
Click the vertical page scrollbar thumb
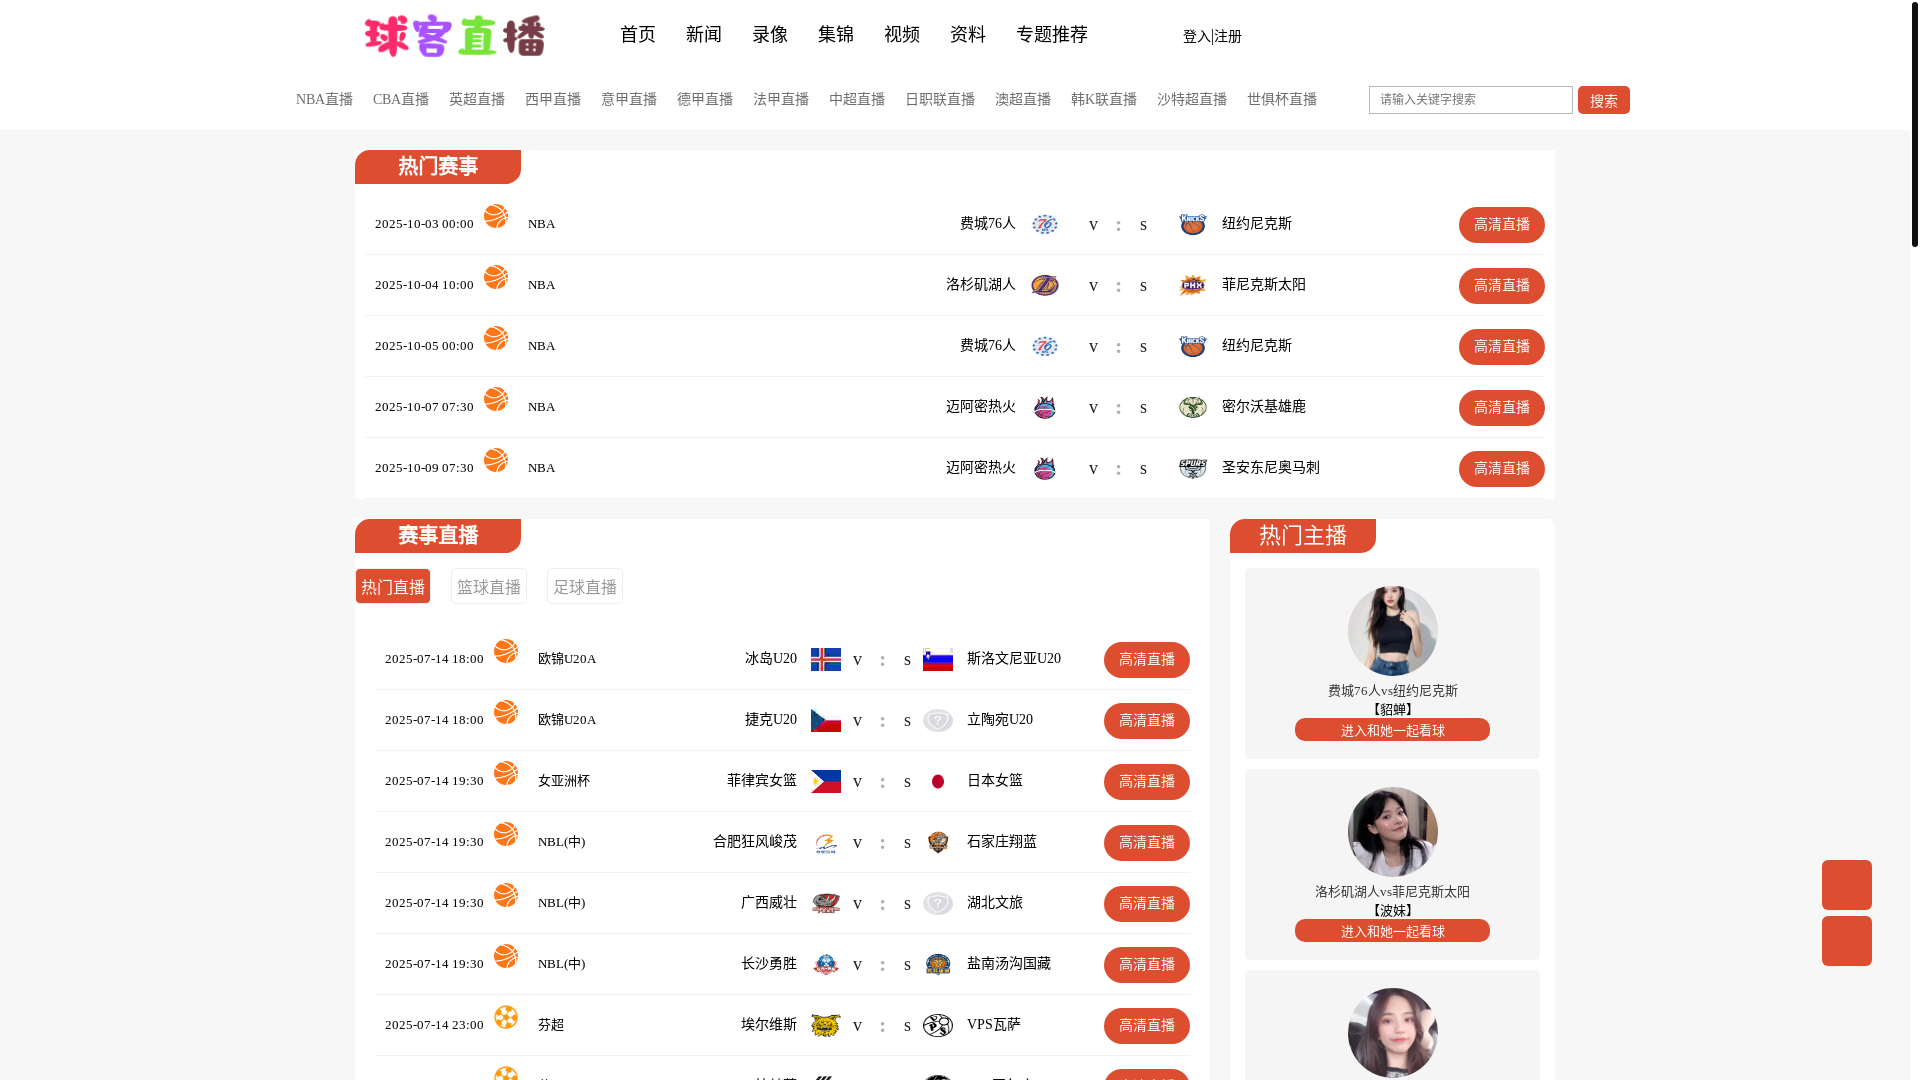pyautogui.click(x=1914, y=123)
